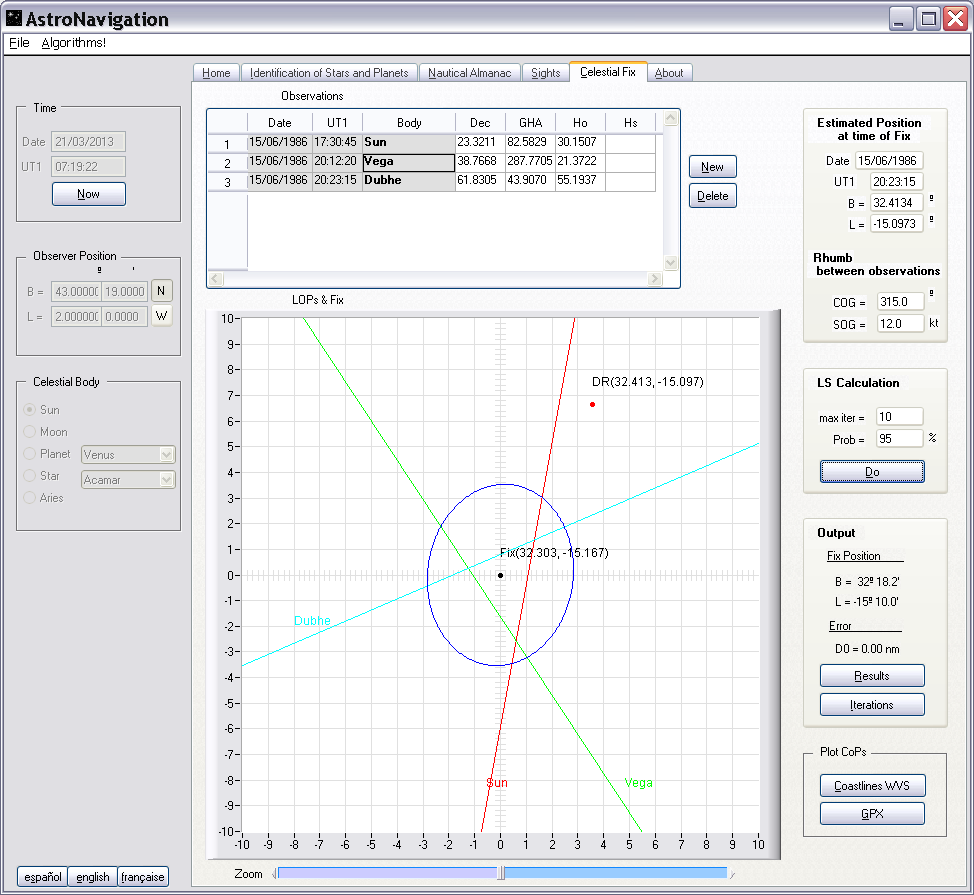Toggle the N latitude hemisphere button

pos(162,291)
